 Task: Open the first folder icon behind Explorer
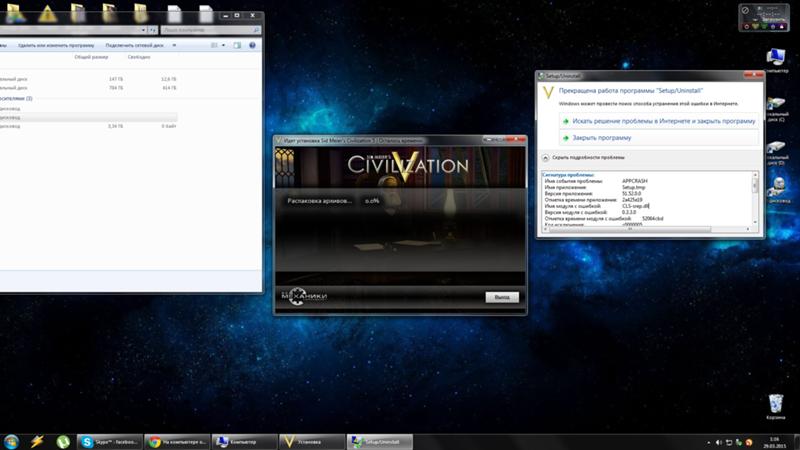pos(15,13)
